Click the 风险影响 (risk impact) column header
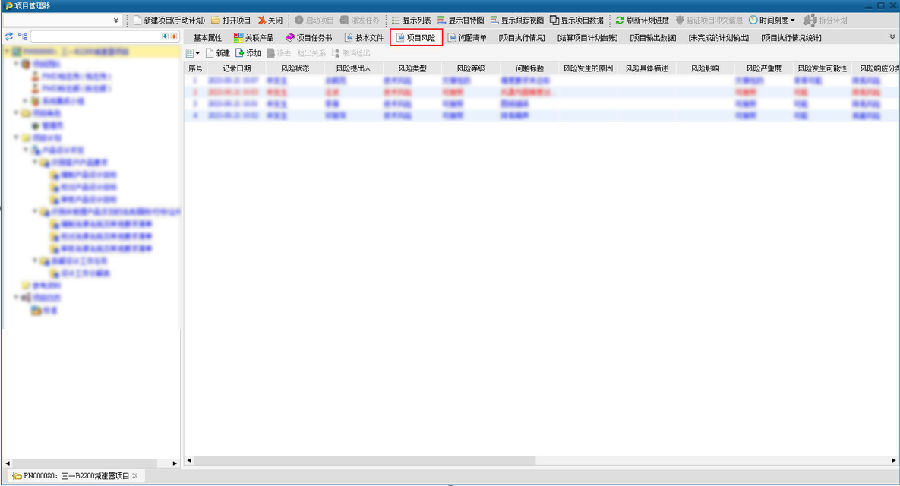Screen dimensions: 900x486 click(705, 68)
